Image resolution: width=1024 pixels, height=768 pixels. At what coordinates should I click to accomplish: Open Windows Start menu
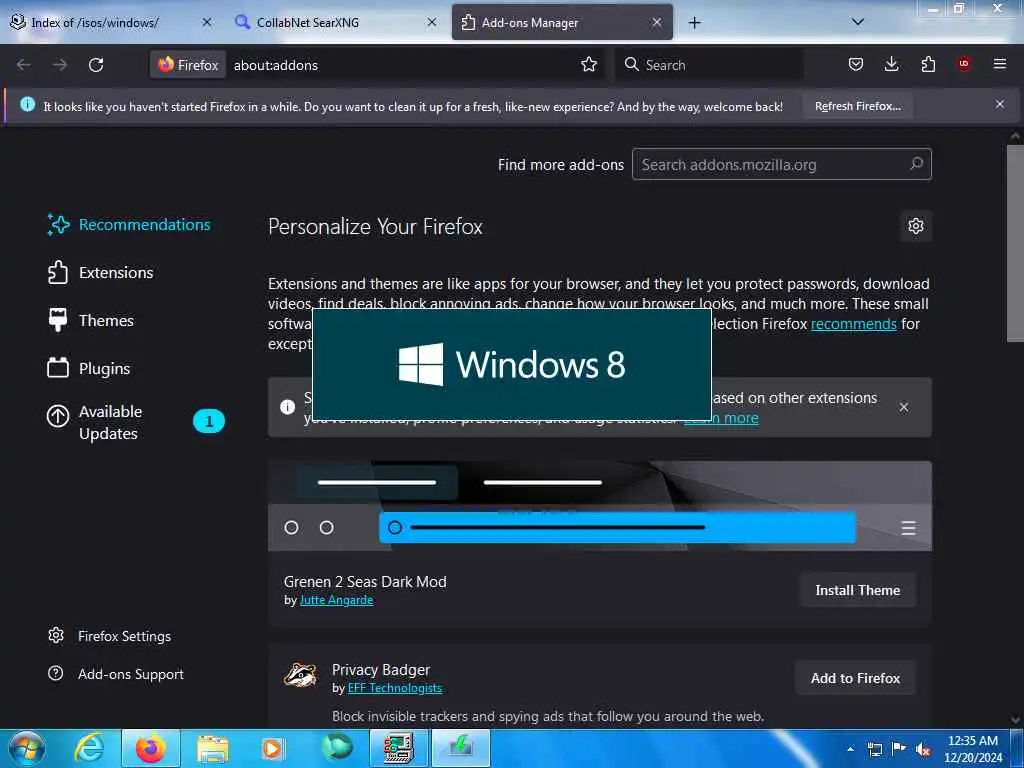(26, 748)
